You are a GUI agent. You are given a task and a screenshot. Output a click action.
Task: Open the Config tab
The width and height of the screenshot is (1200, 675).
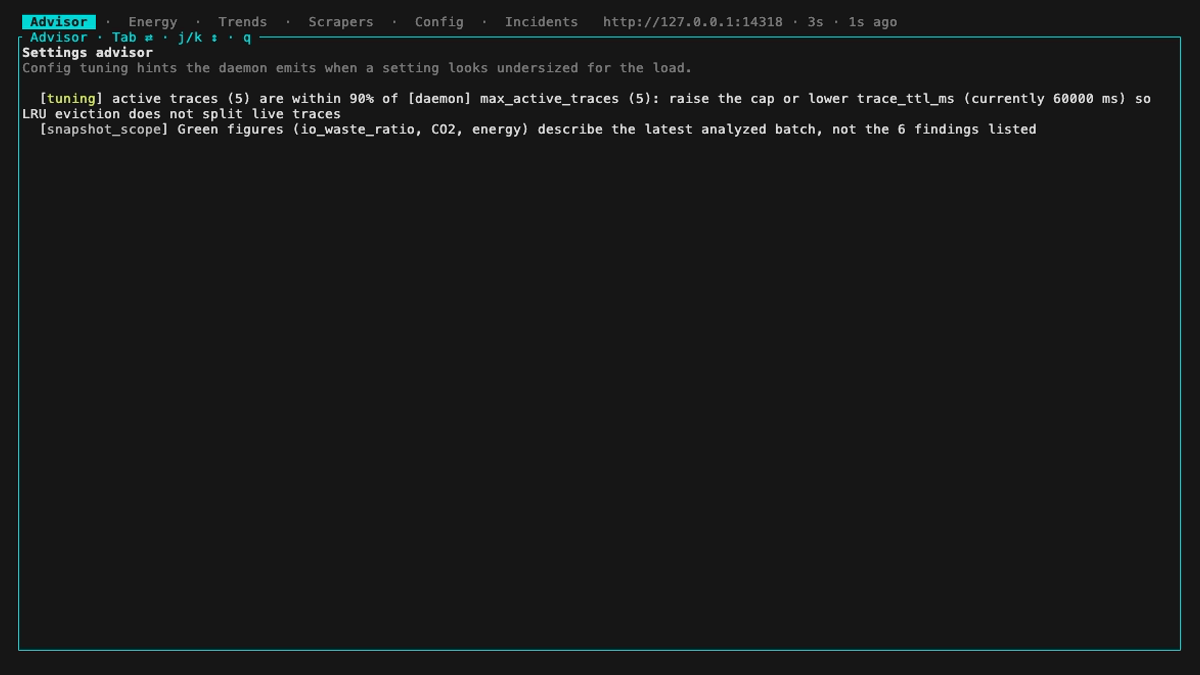click(439, 22)
